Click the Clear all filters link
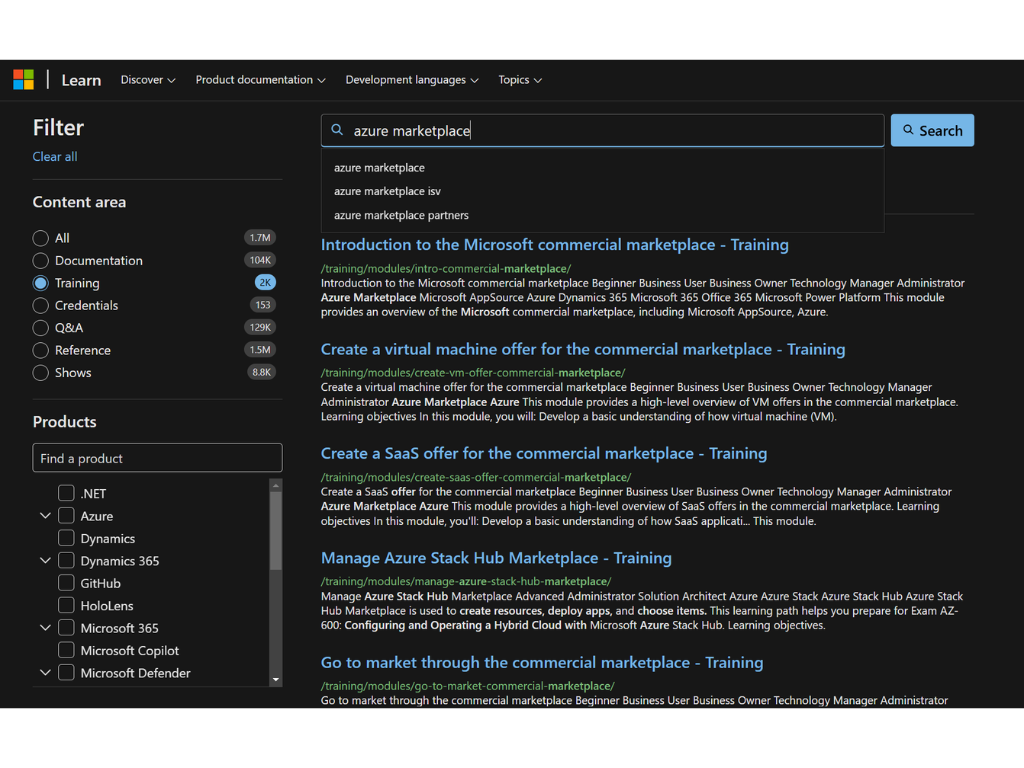The width and height of the screenshot is (1024, 768). coord(55,157)
